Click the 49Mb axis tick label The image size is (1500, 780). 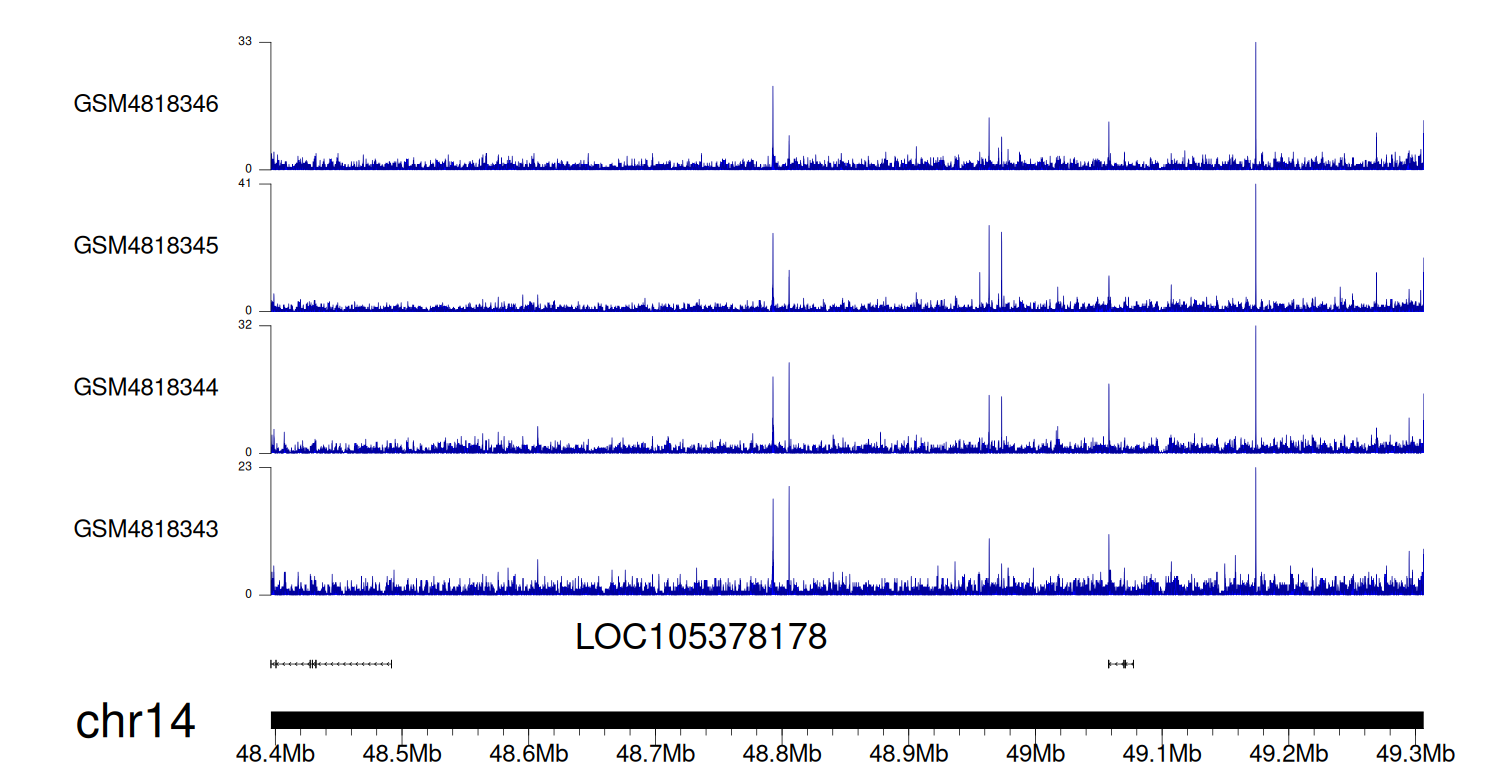point(1035,753)
